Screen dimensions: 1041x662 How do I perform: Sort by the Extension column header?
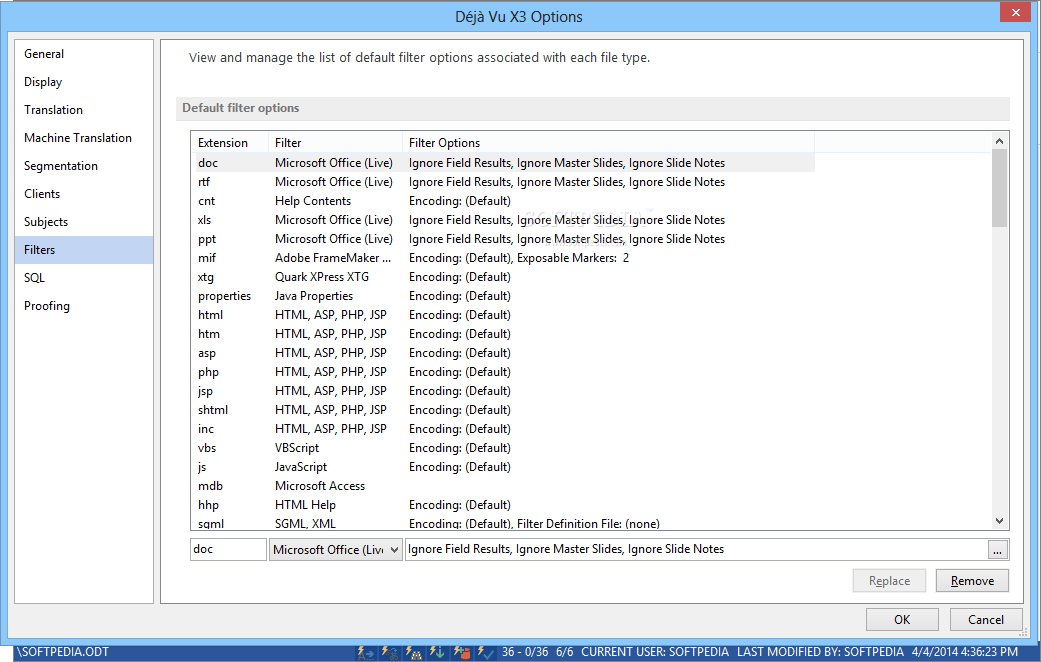230,143
